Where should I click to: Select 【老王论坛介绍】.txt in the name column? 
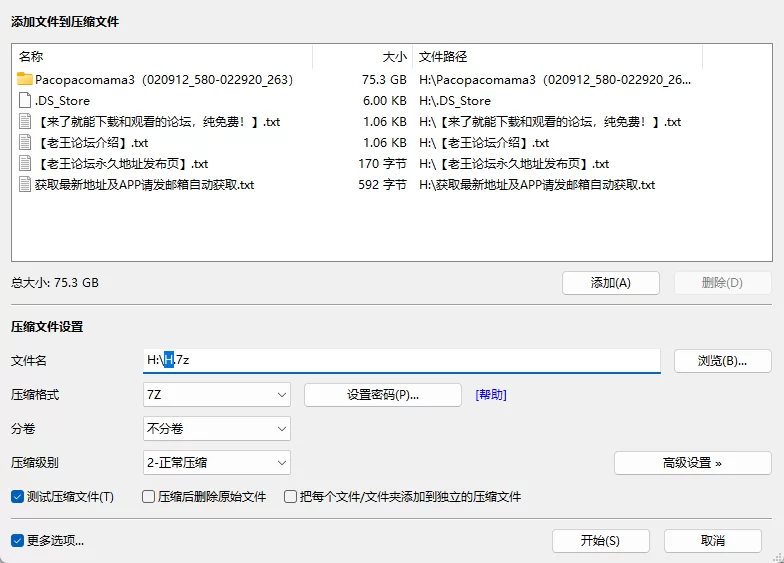92,142
